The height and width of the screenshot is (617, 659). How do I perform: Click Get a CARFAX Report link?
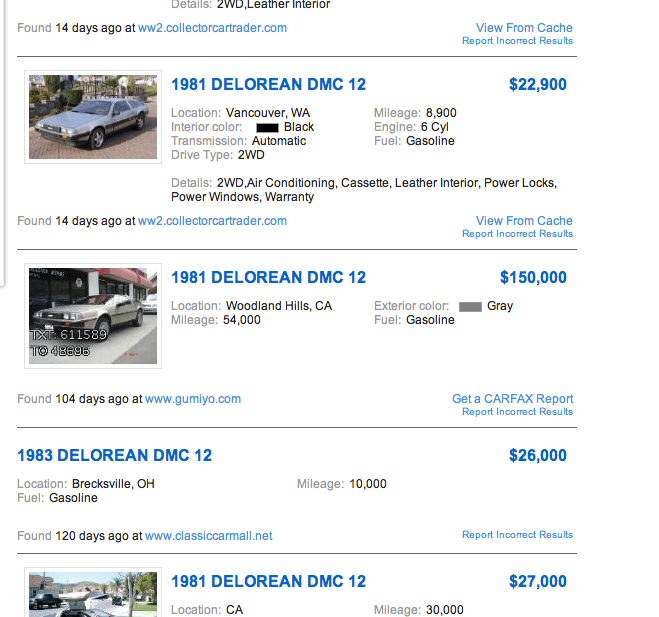point(512,399)
